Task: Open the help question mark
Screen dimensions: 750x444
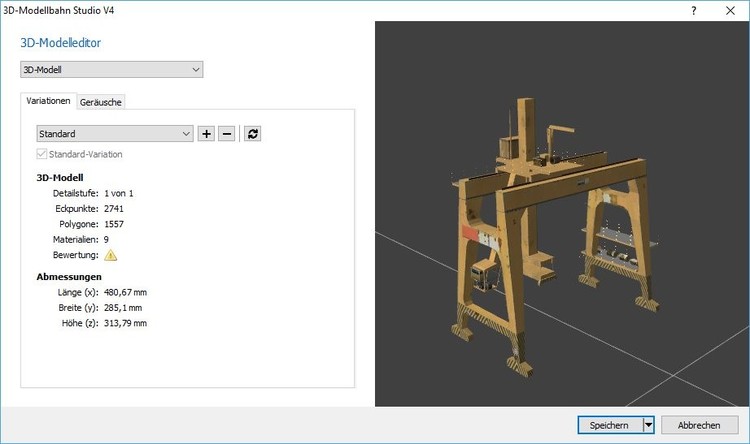Action: 694,11
